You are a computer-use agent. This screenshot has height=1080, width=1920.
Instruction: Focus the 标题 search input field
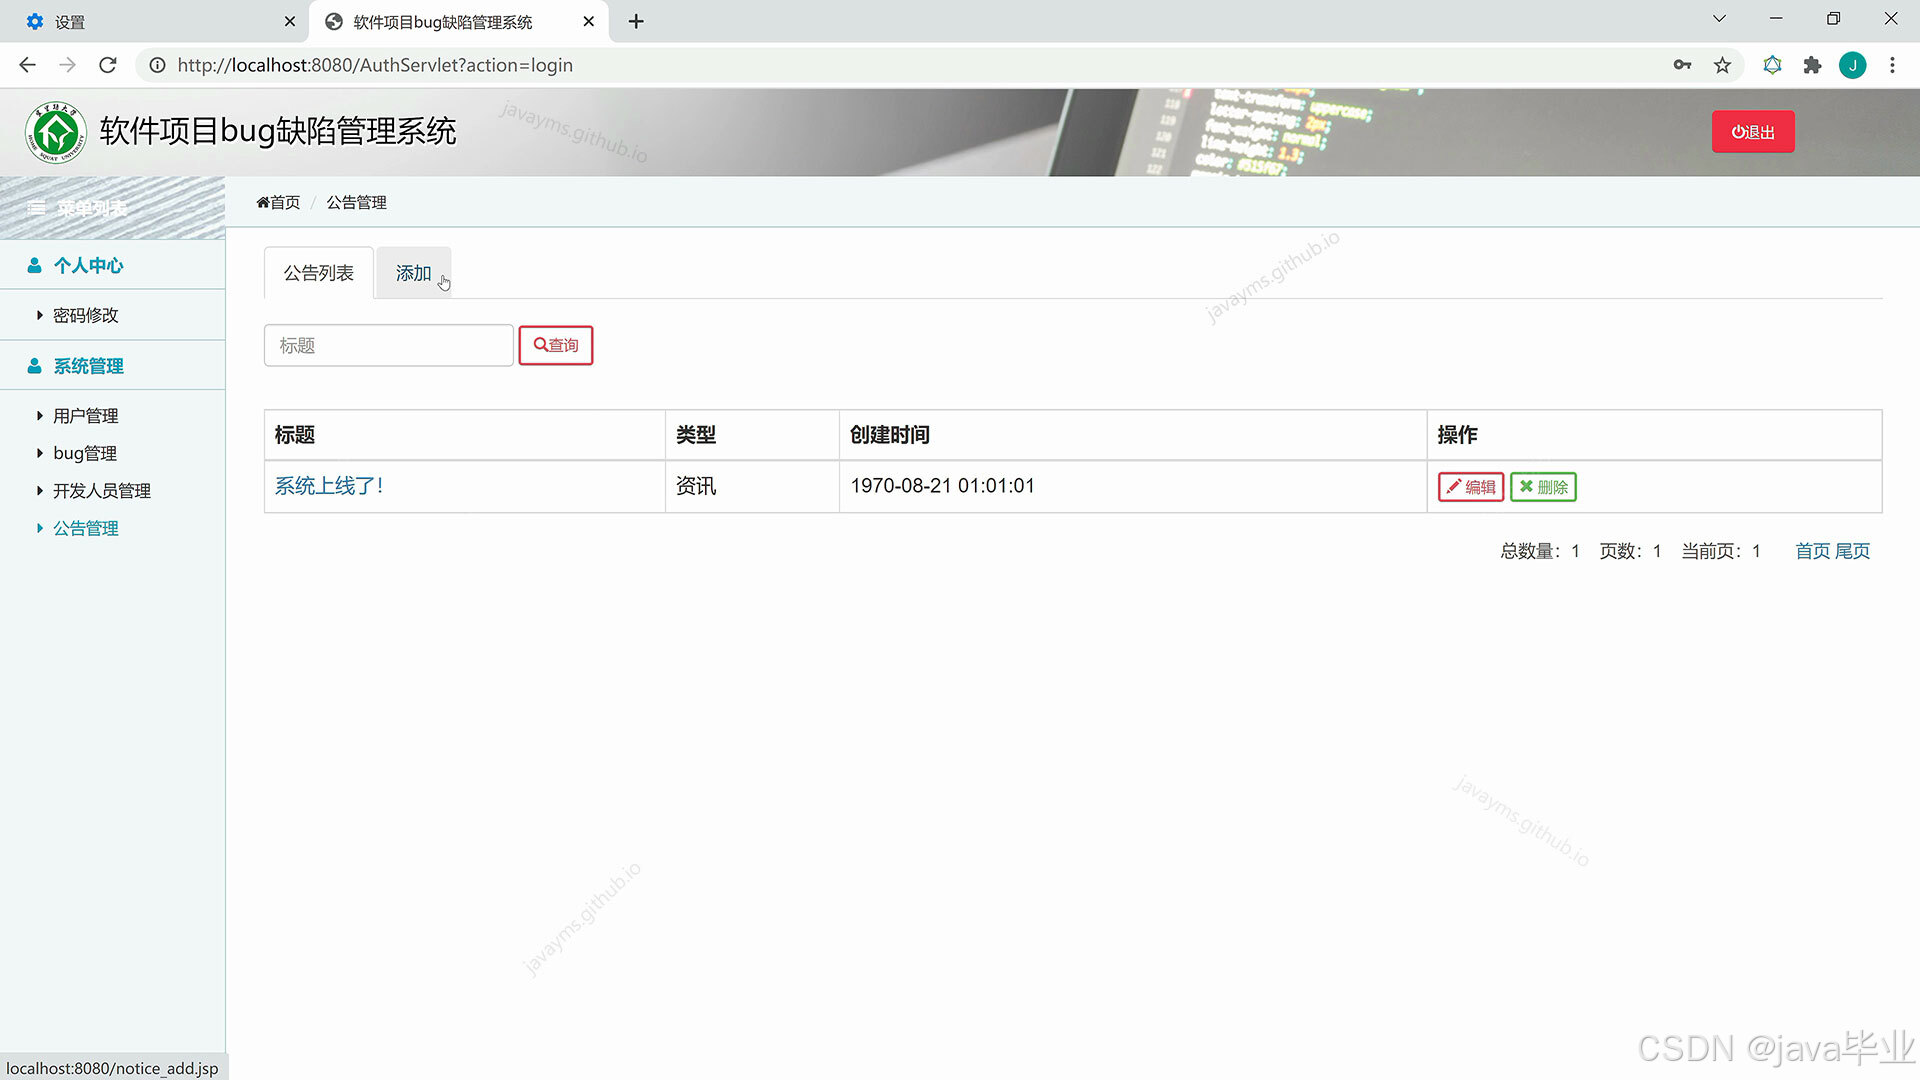tap(389, 345)
